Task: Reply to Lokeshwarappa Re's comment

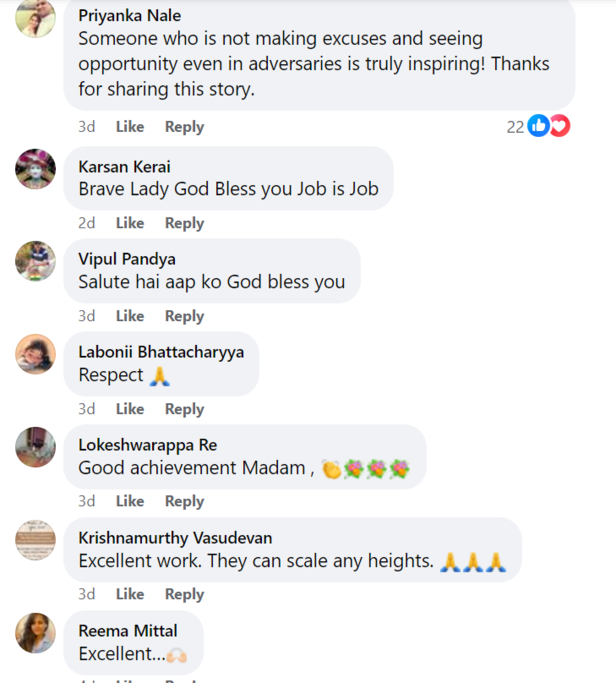Action: click(184, 501)
